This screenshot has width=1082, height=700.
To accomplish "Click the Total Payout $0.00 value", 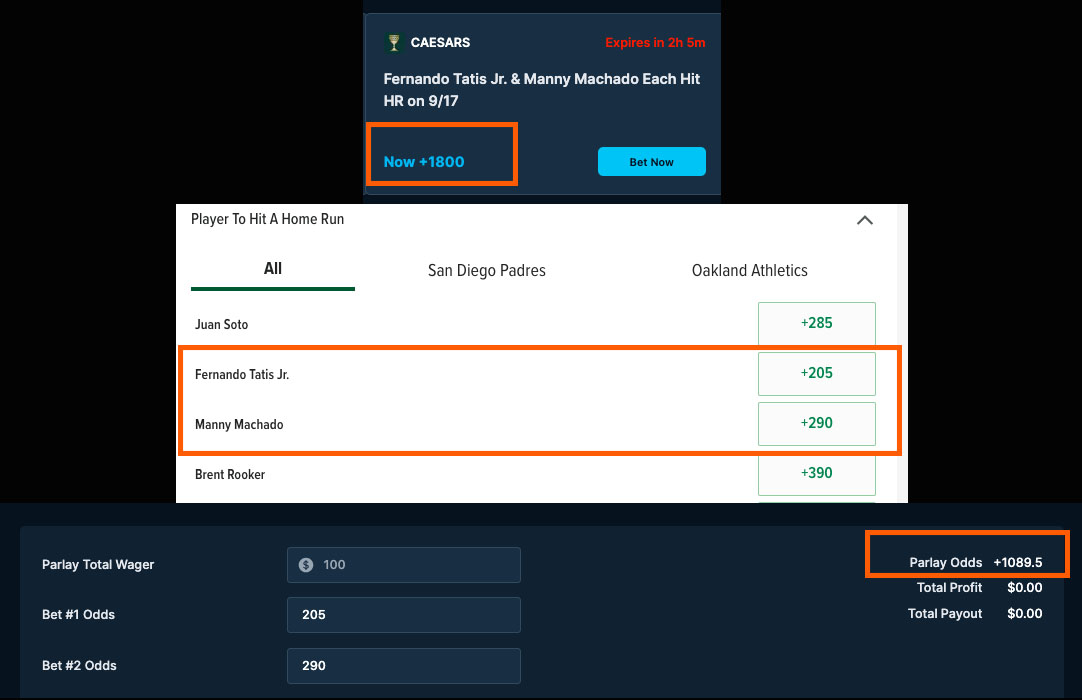I will 1025,613.
